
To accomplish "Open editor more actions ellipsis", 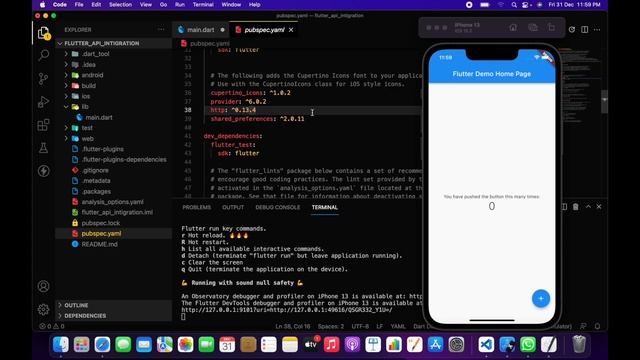I will (x=597, y=29).
